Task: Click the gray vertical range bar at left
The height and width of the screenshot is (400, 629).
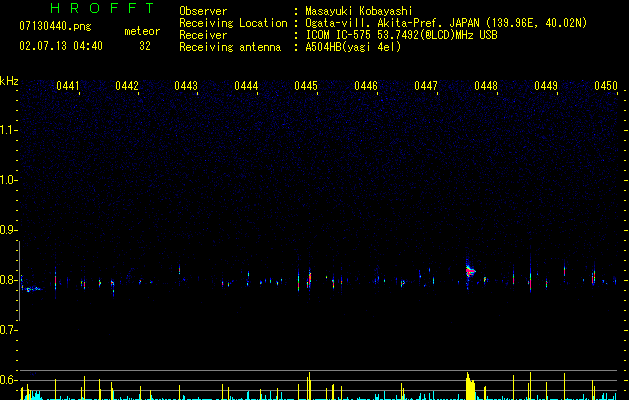Action: coord(19,281)
